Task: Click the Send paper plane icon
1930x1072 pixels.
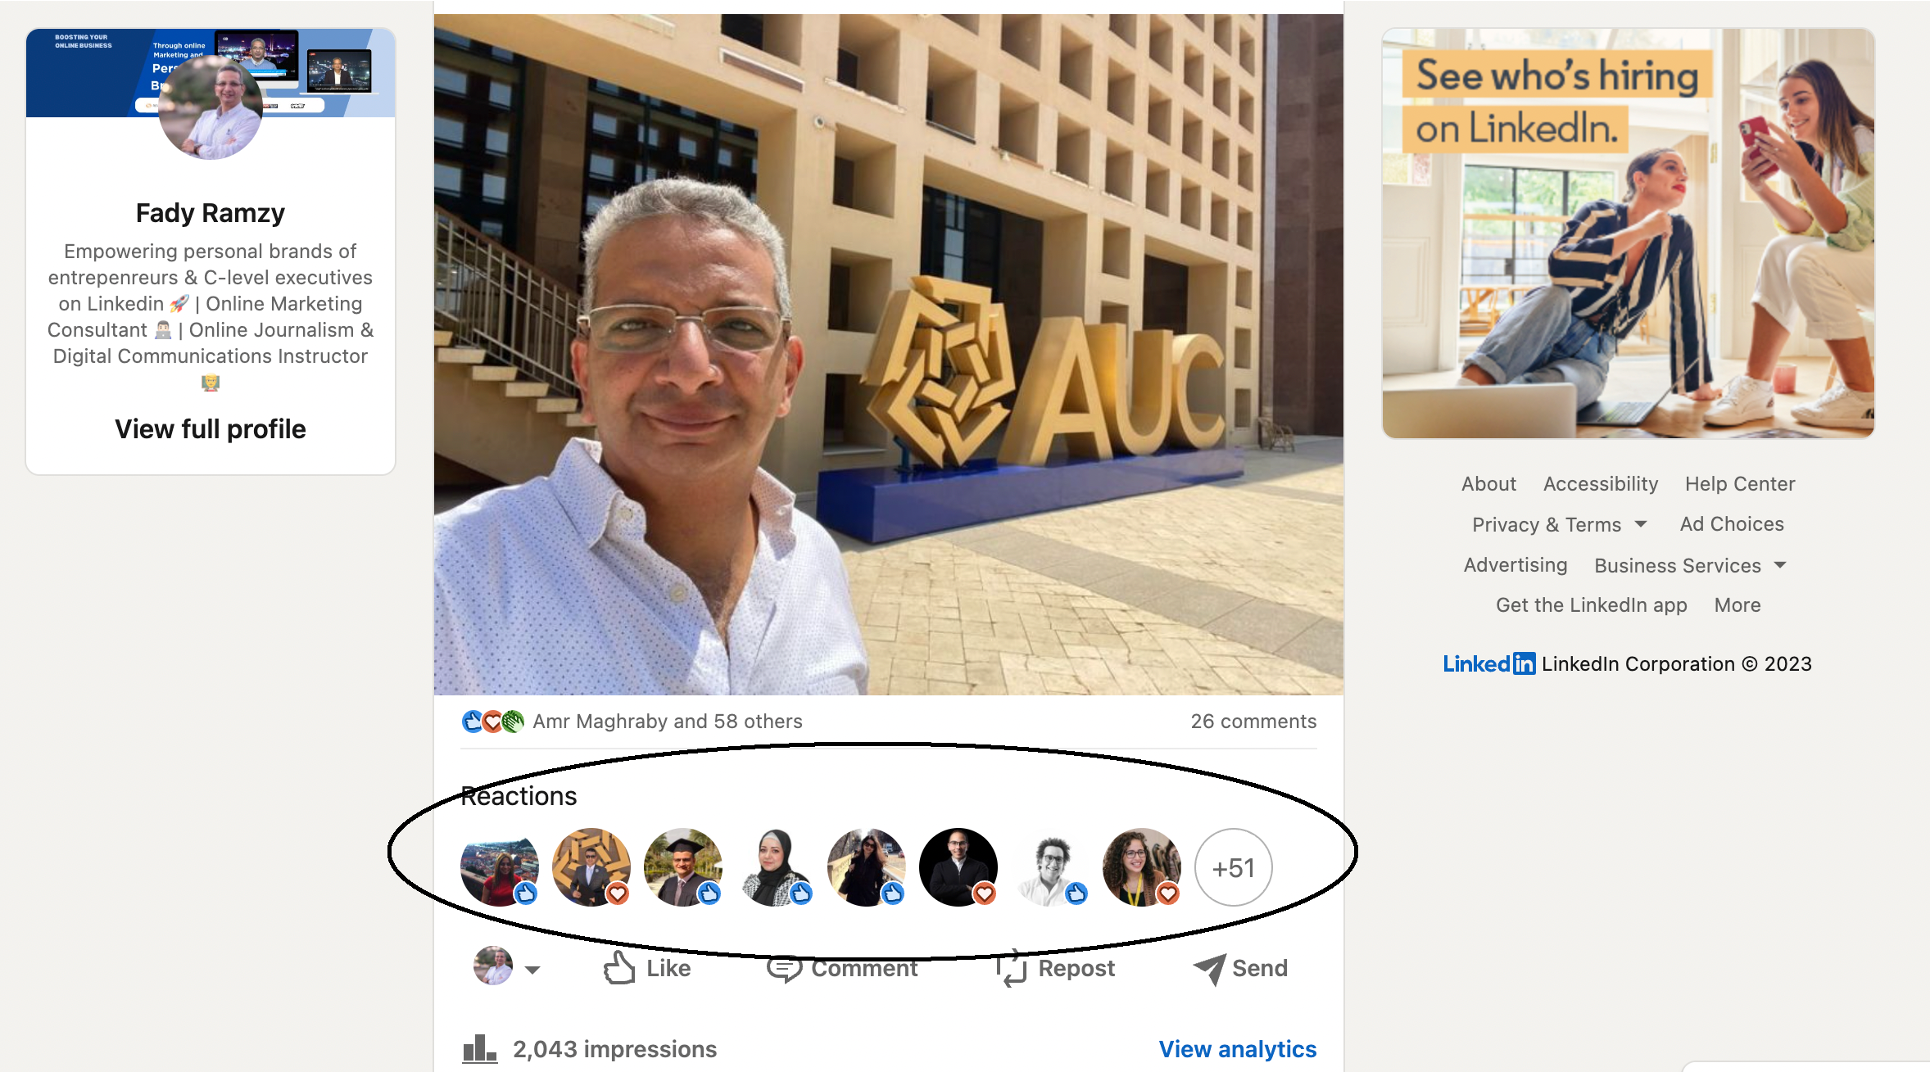Action: pos(1208,968)
